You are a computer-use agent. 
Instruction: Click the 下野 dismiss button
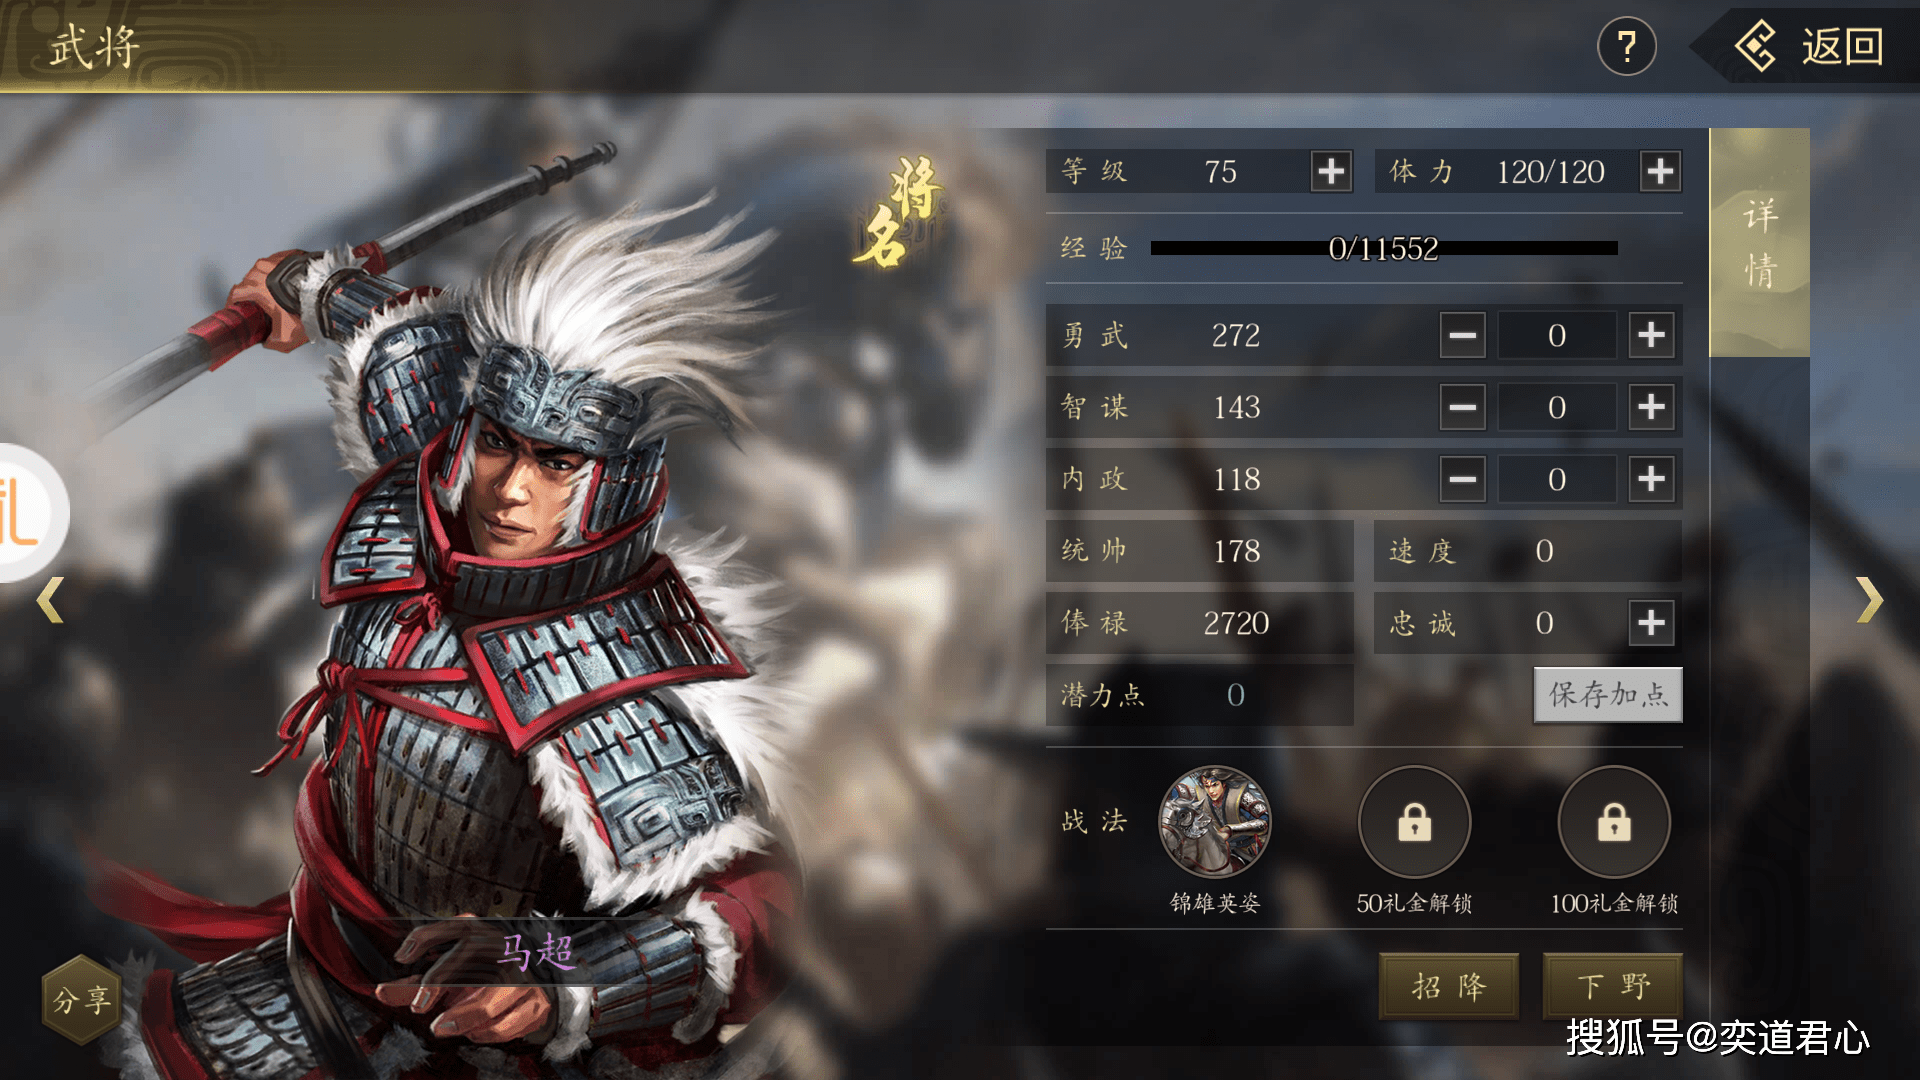1613,986
